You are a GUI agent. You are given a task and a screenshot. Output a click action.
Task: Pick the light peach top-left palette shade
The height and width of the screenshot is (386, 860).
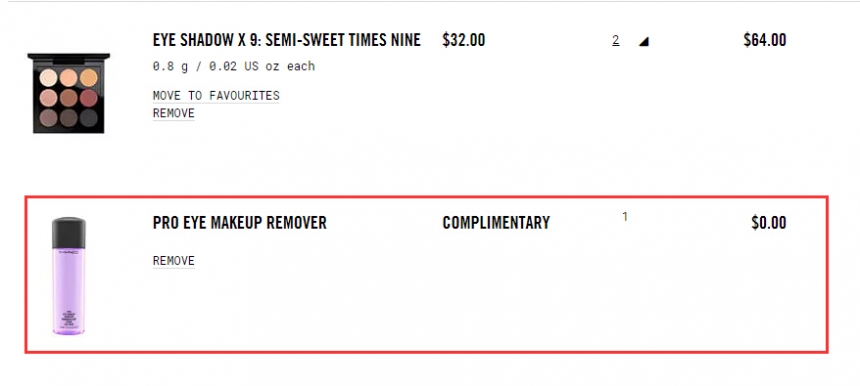(x=49, y=78)
